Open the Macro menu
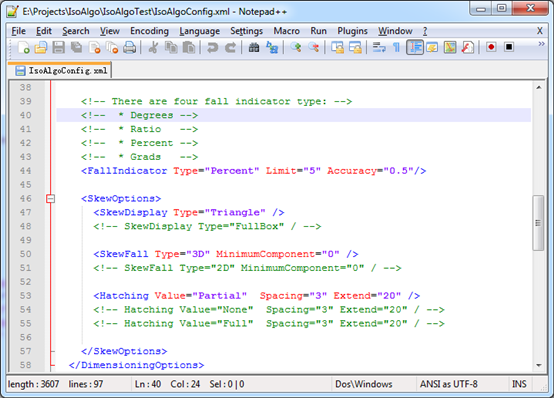 coord(287,31)
